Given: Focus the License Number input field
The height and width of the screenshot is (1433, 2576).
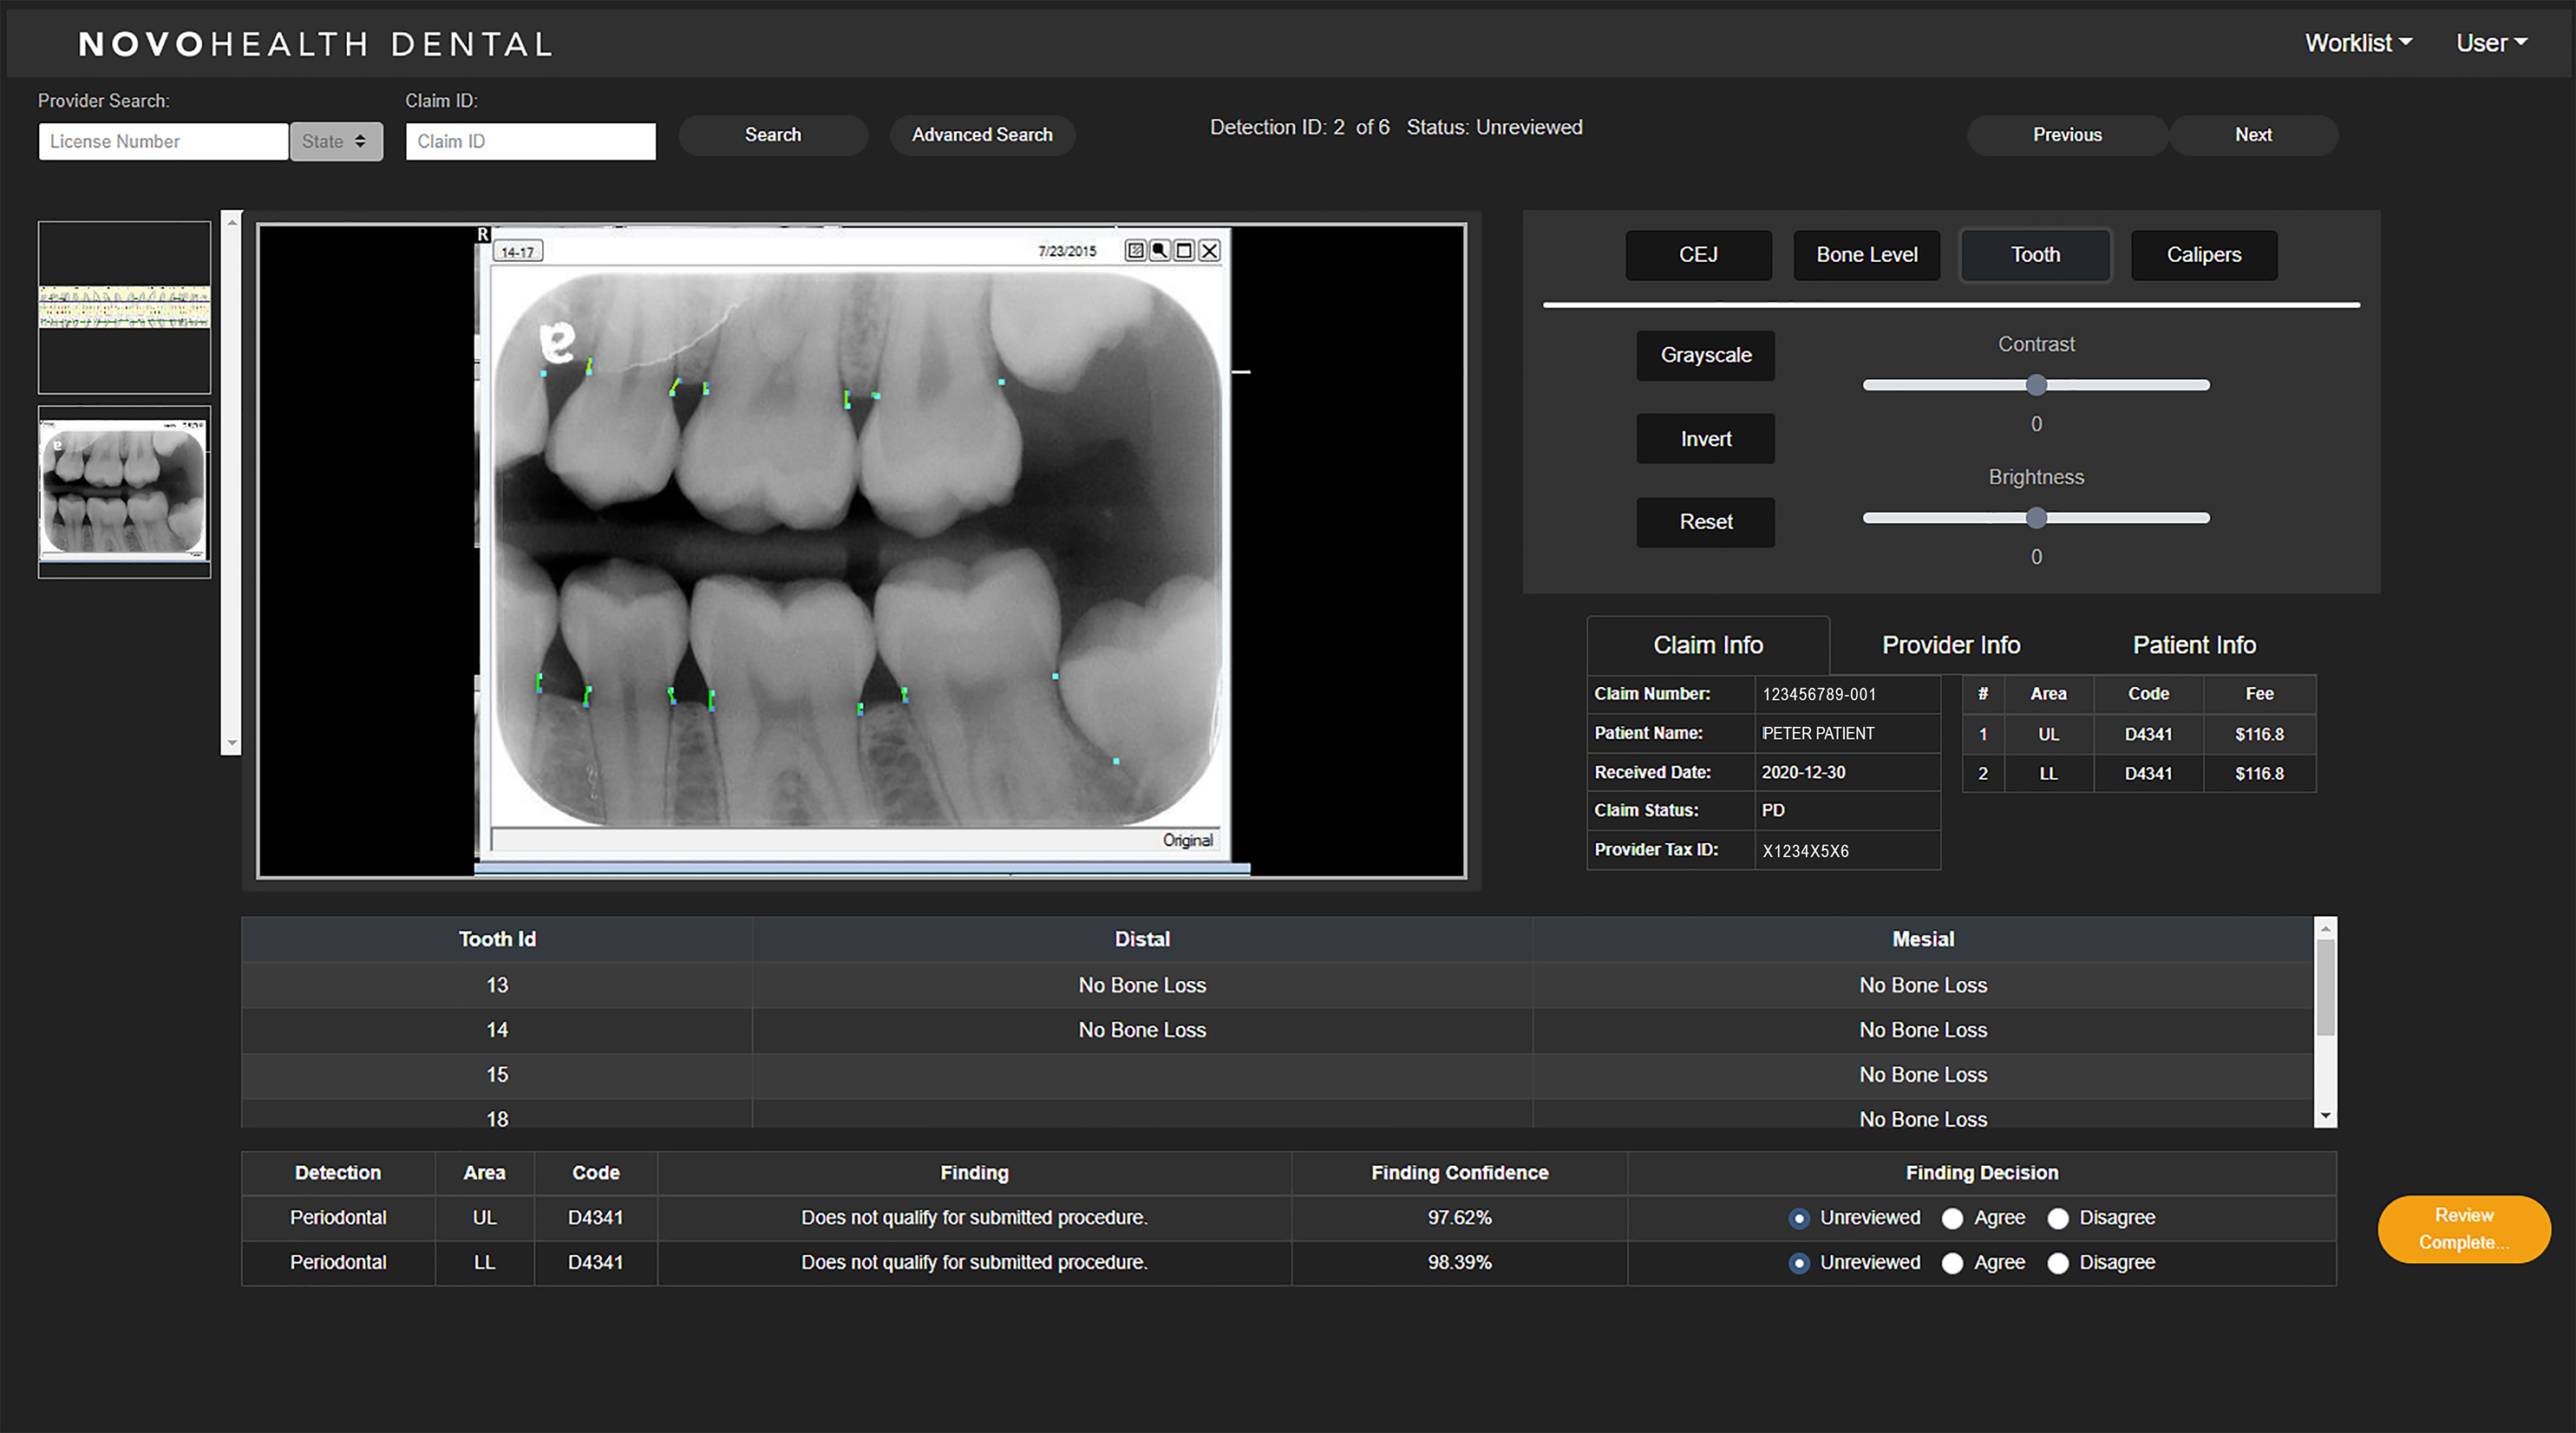Looking at the screenshot, I should click(x=163, y=141).
